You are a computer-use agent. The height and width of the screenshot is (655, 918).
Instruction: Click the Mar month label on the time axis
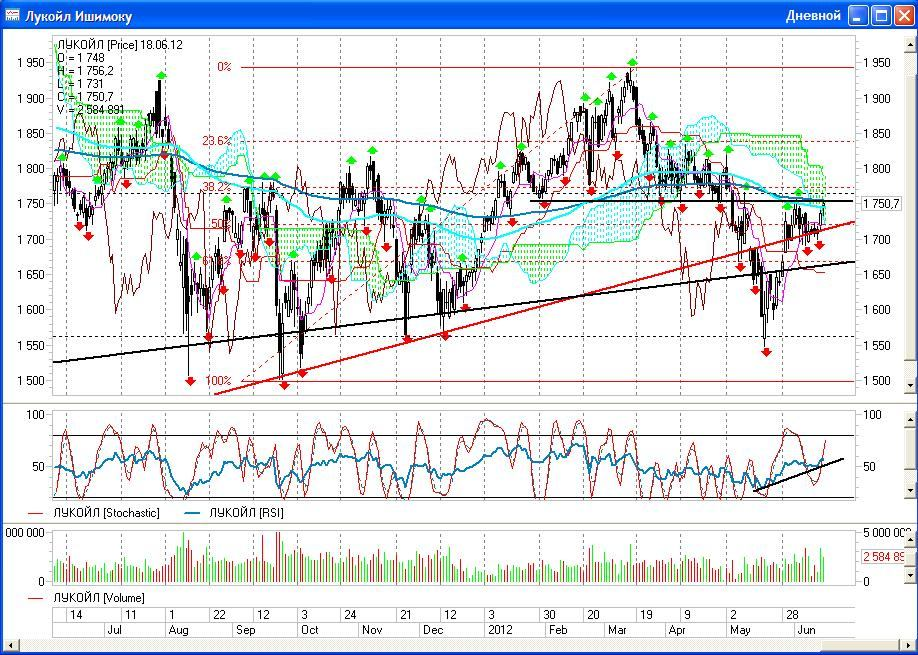[617, 630]
